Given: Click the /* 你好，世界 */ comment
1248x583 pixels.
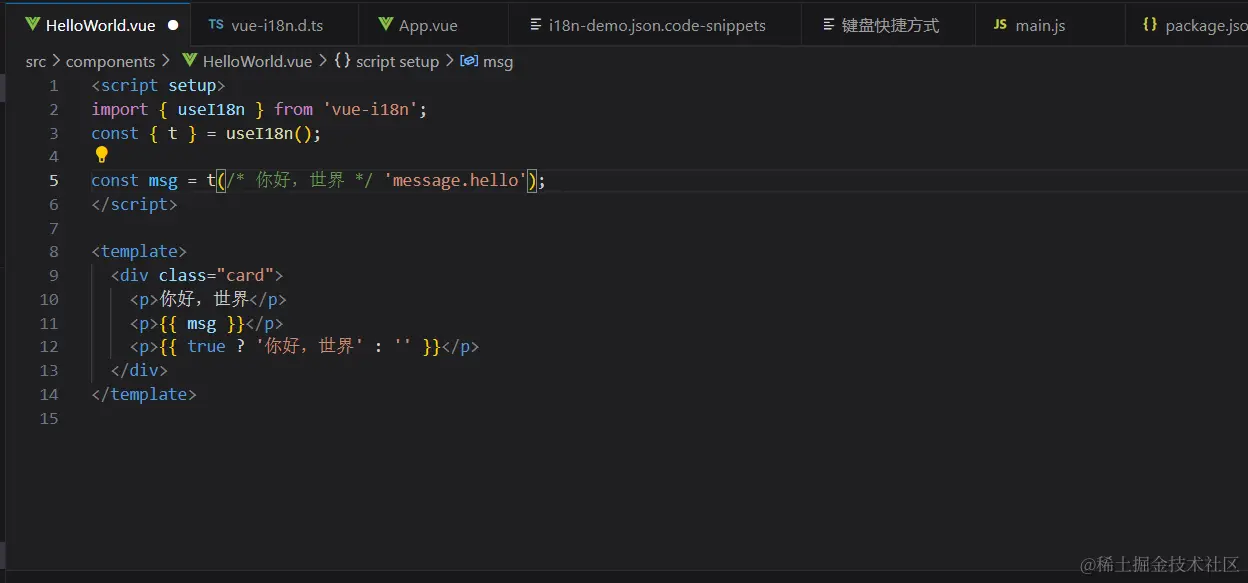Looking at the screenshot, I should [x=300, y=181].
